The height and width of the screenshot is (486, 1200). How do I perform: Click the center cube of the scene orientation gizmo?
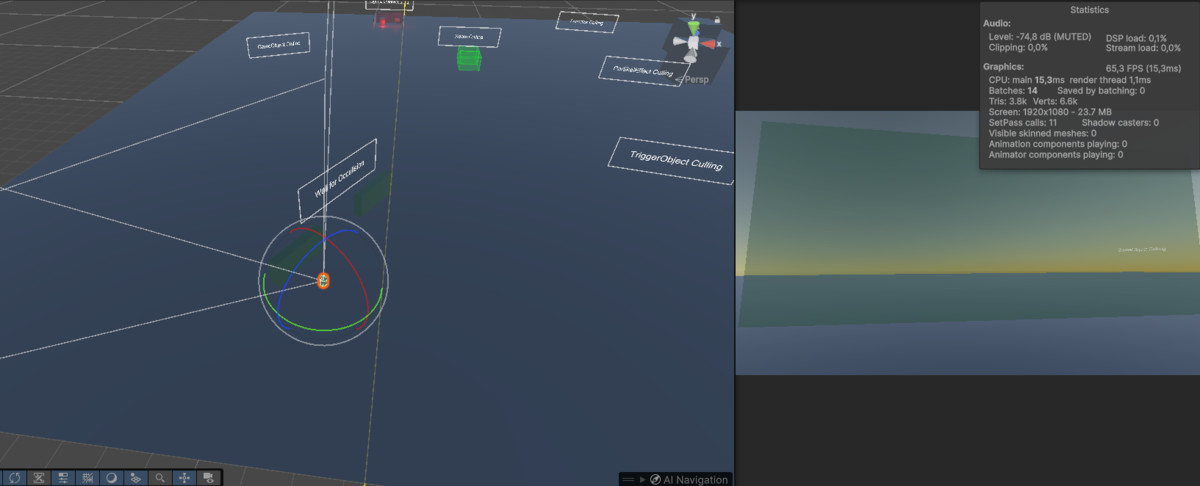(693, 42)
